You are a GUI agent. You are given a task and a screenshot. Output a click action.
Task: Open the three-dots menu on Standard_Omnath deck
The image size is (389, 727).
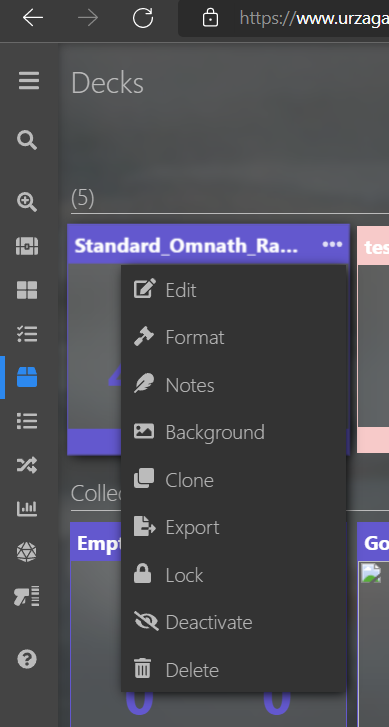pos(332,244)
